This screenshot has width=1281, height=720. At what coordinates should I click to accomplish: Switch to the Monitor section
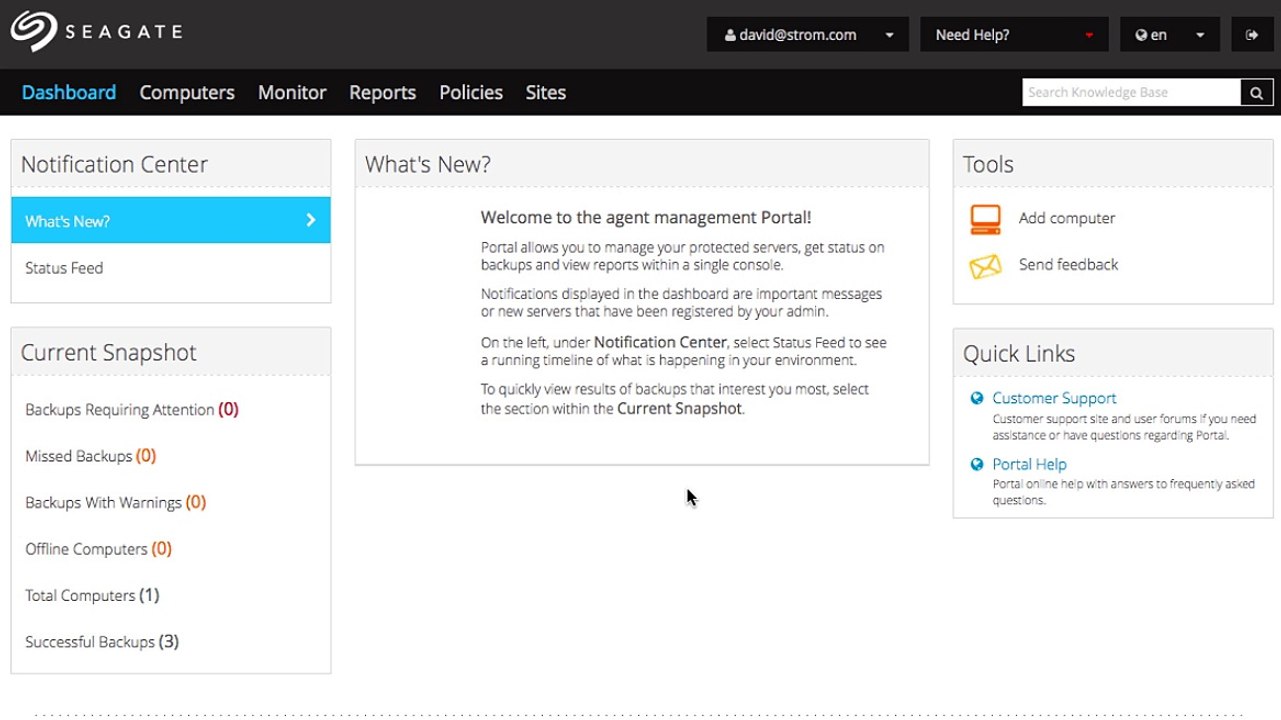pyautogui.click(x=292, y=92)
